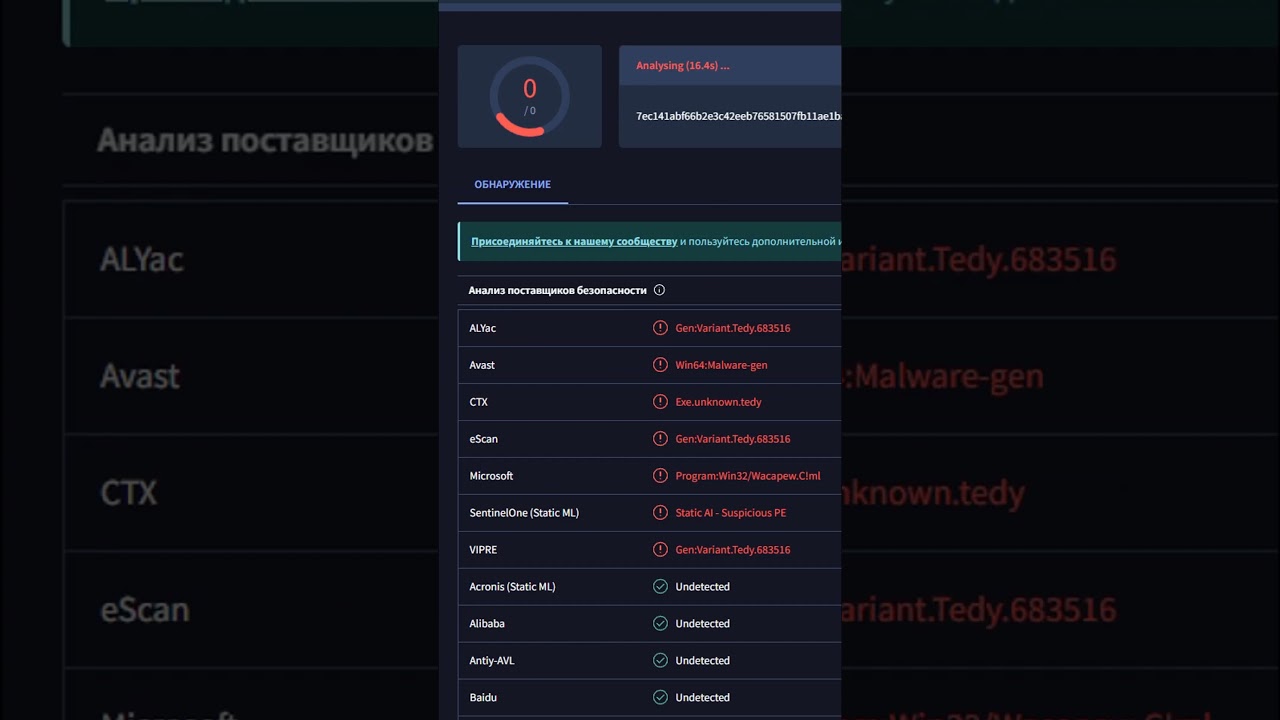Click the 'Анализ поставщиков безопасности' heading

click(x=558, y=290)
